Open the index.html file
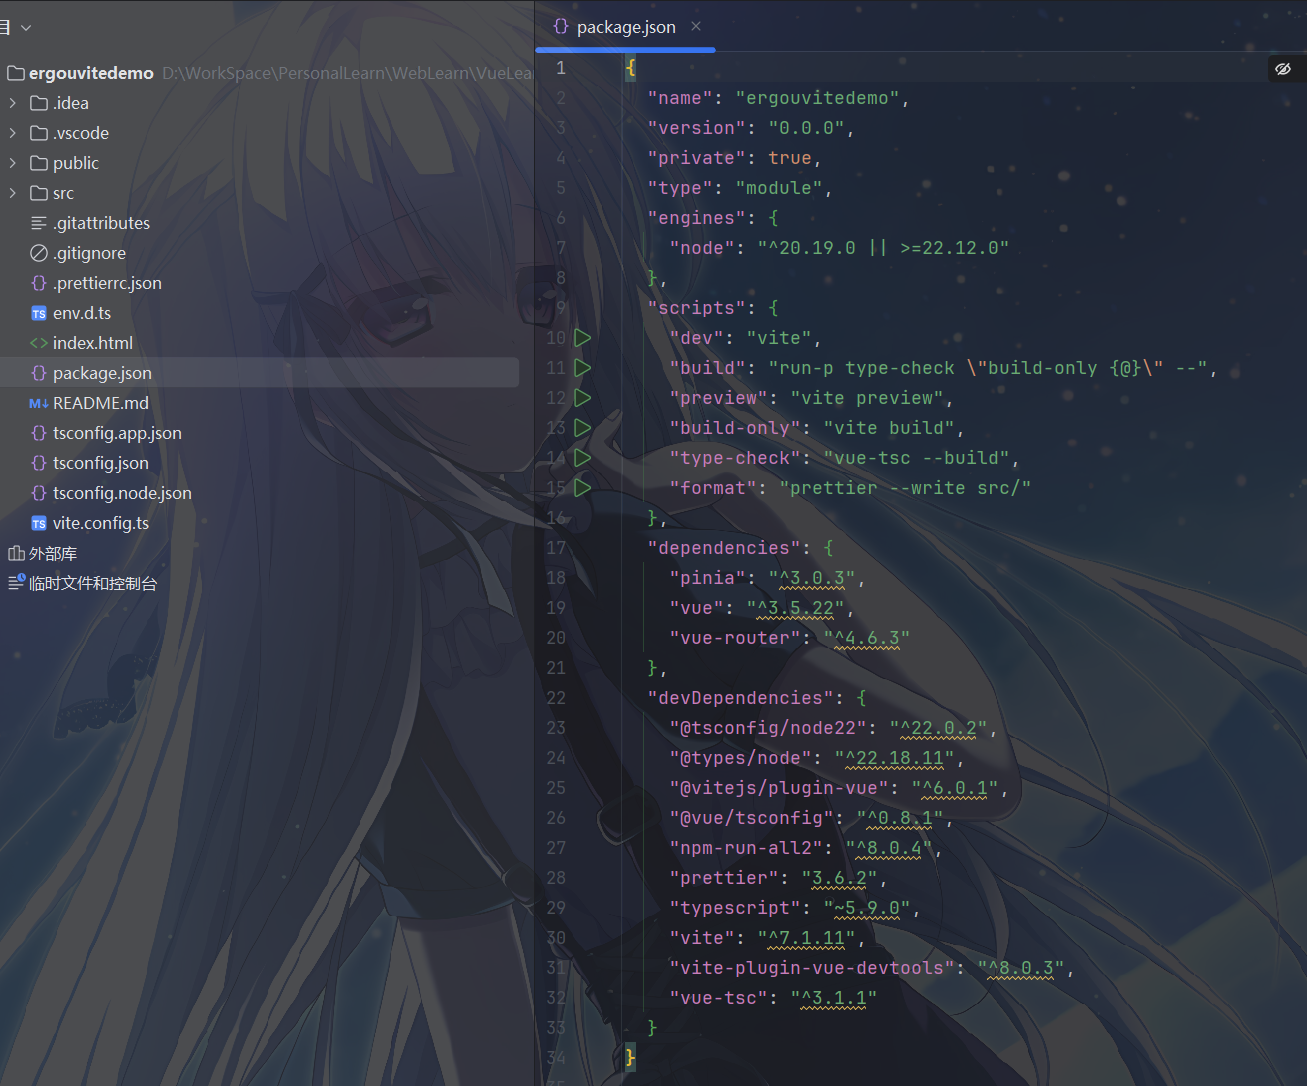The width and height of the screenshot is (1307, 1086). 92,343
